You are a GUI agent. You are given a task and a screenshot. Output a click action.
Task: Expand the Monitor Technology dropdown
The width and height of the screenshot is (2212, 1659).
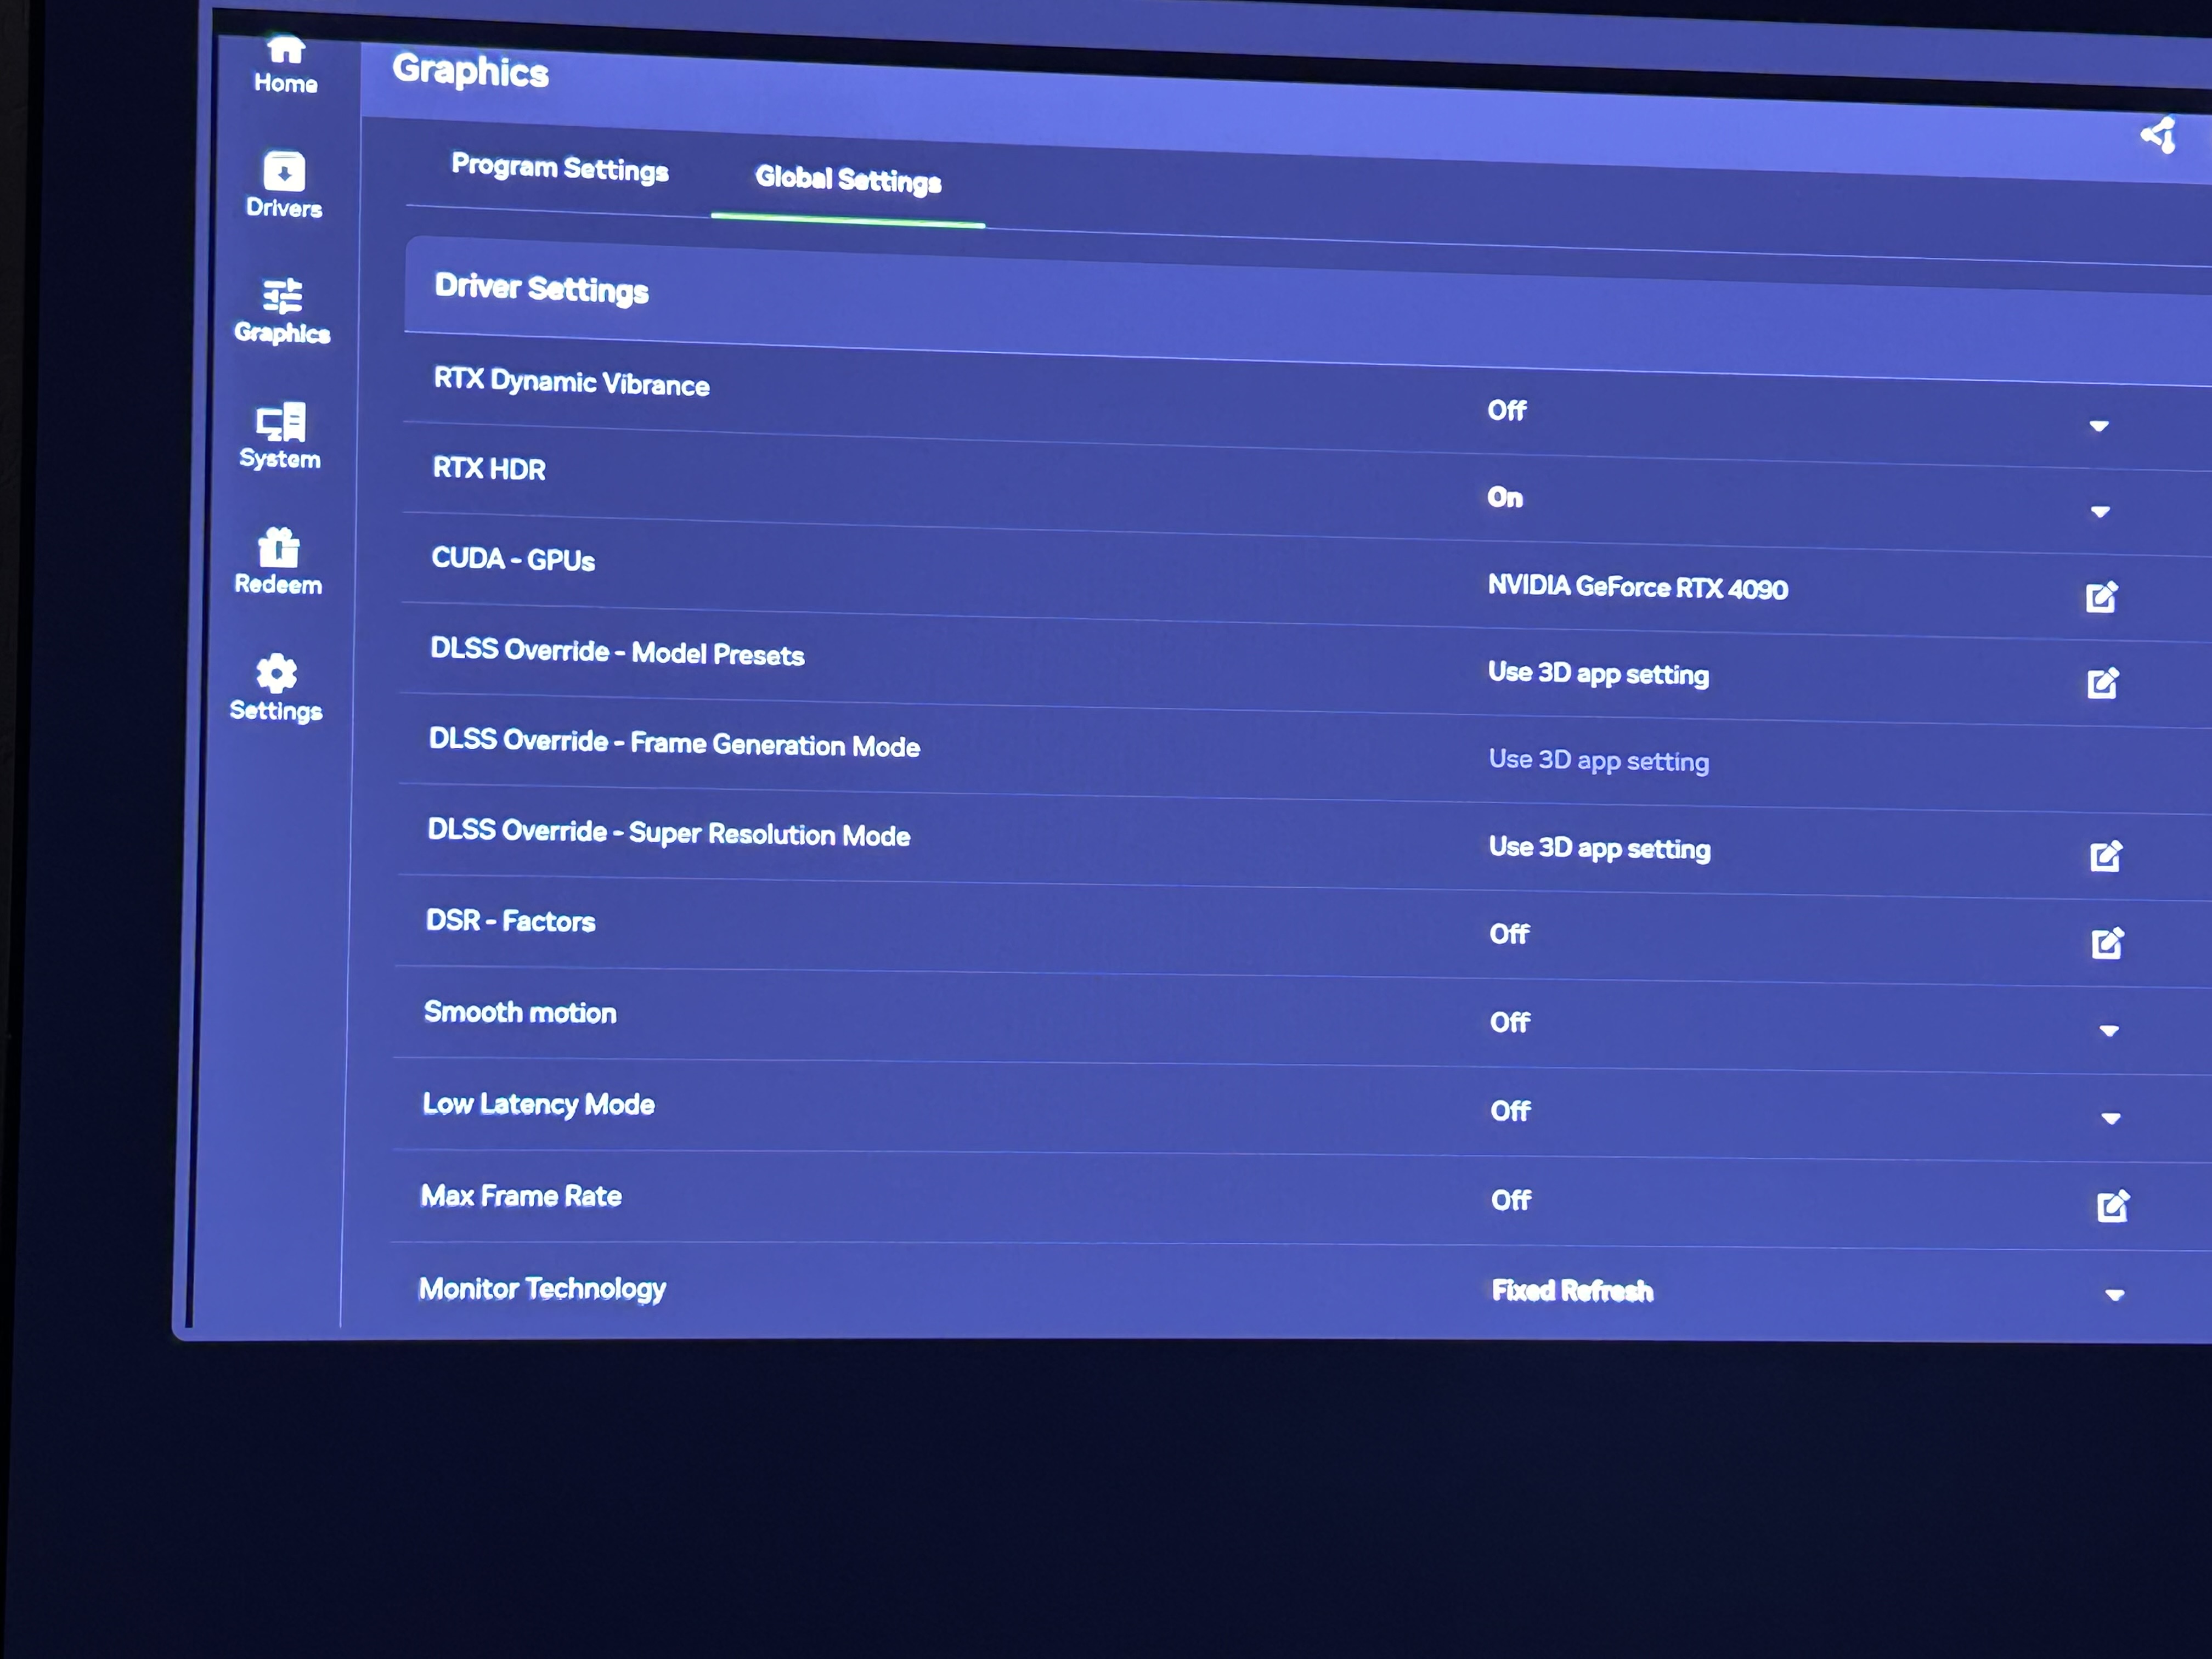pos(2114,1295)
